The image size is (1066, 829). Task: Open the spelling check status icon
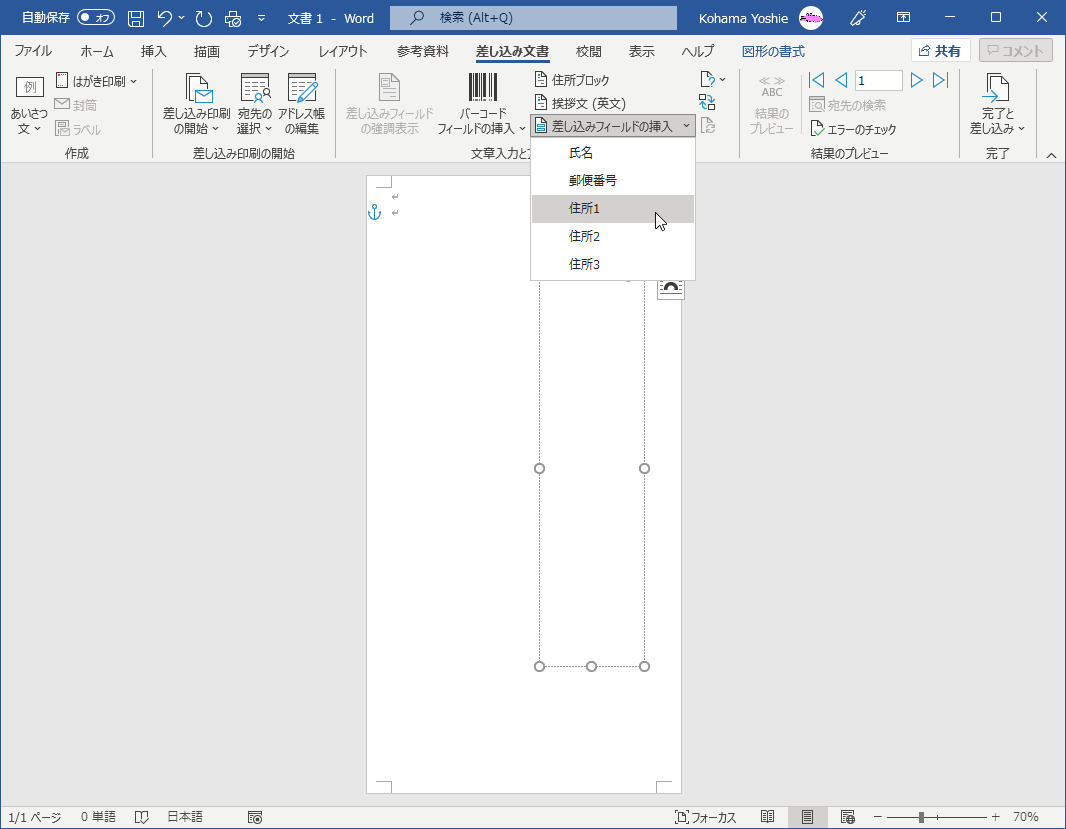tap(141, 817)
